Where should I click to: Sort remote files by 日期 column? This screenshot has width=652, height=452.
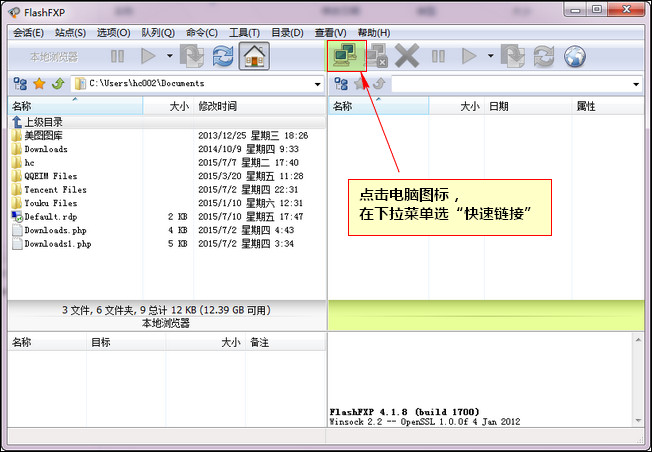tap(528, 106)
